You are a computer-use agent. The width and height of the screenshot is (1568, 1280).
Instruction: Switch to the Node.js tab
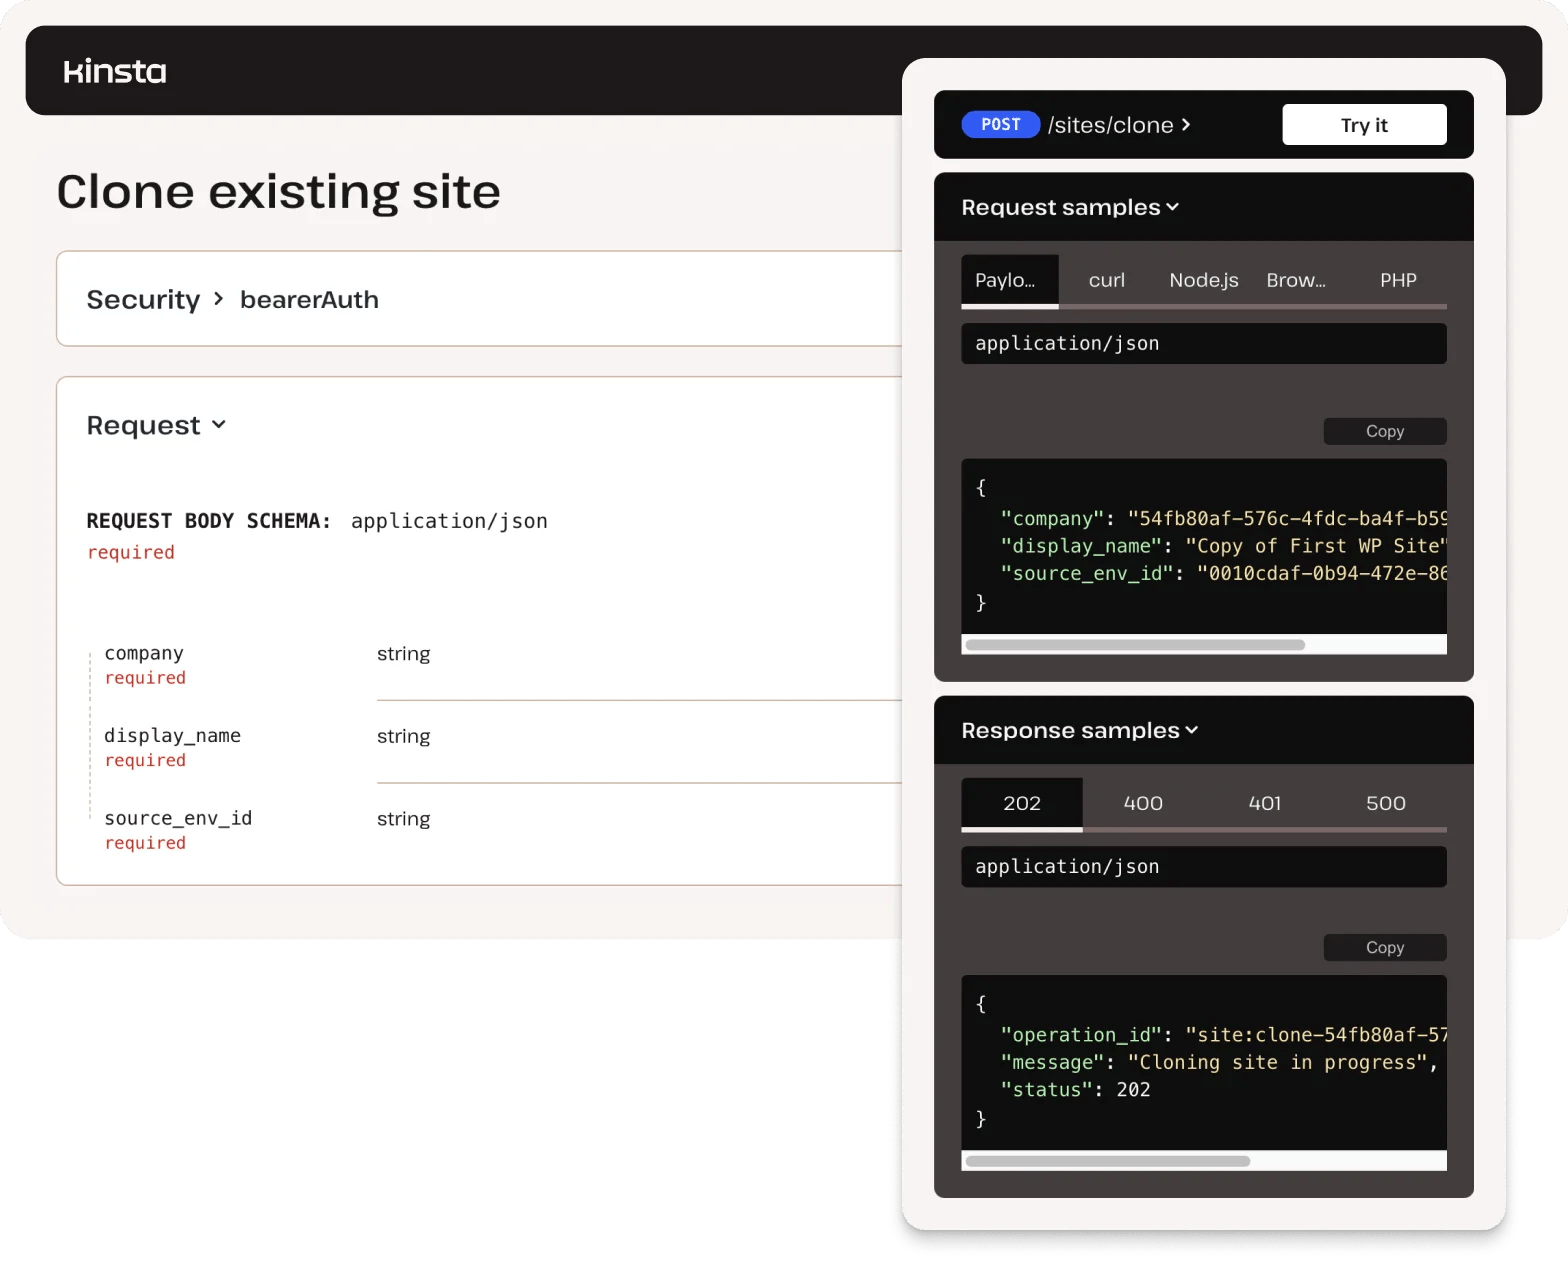[x=1204, y=281]
